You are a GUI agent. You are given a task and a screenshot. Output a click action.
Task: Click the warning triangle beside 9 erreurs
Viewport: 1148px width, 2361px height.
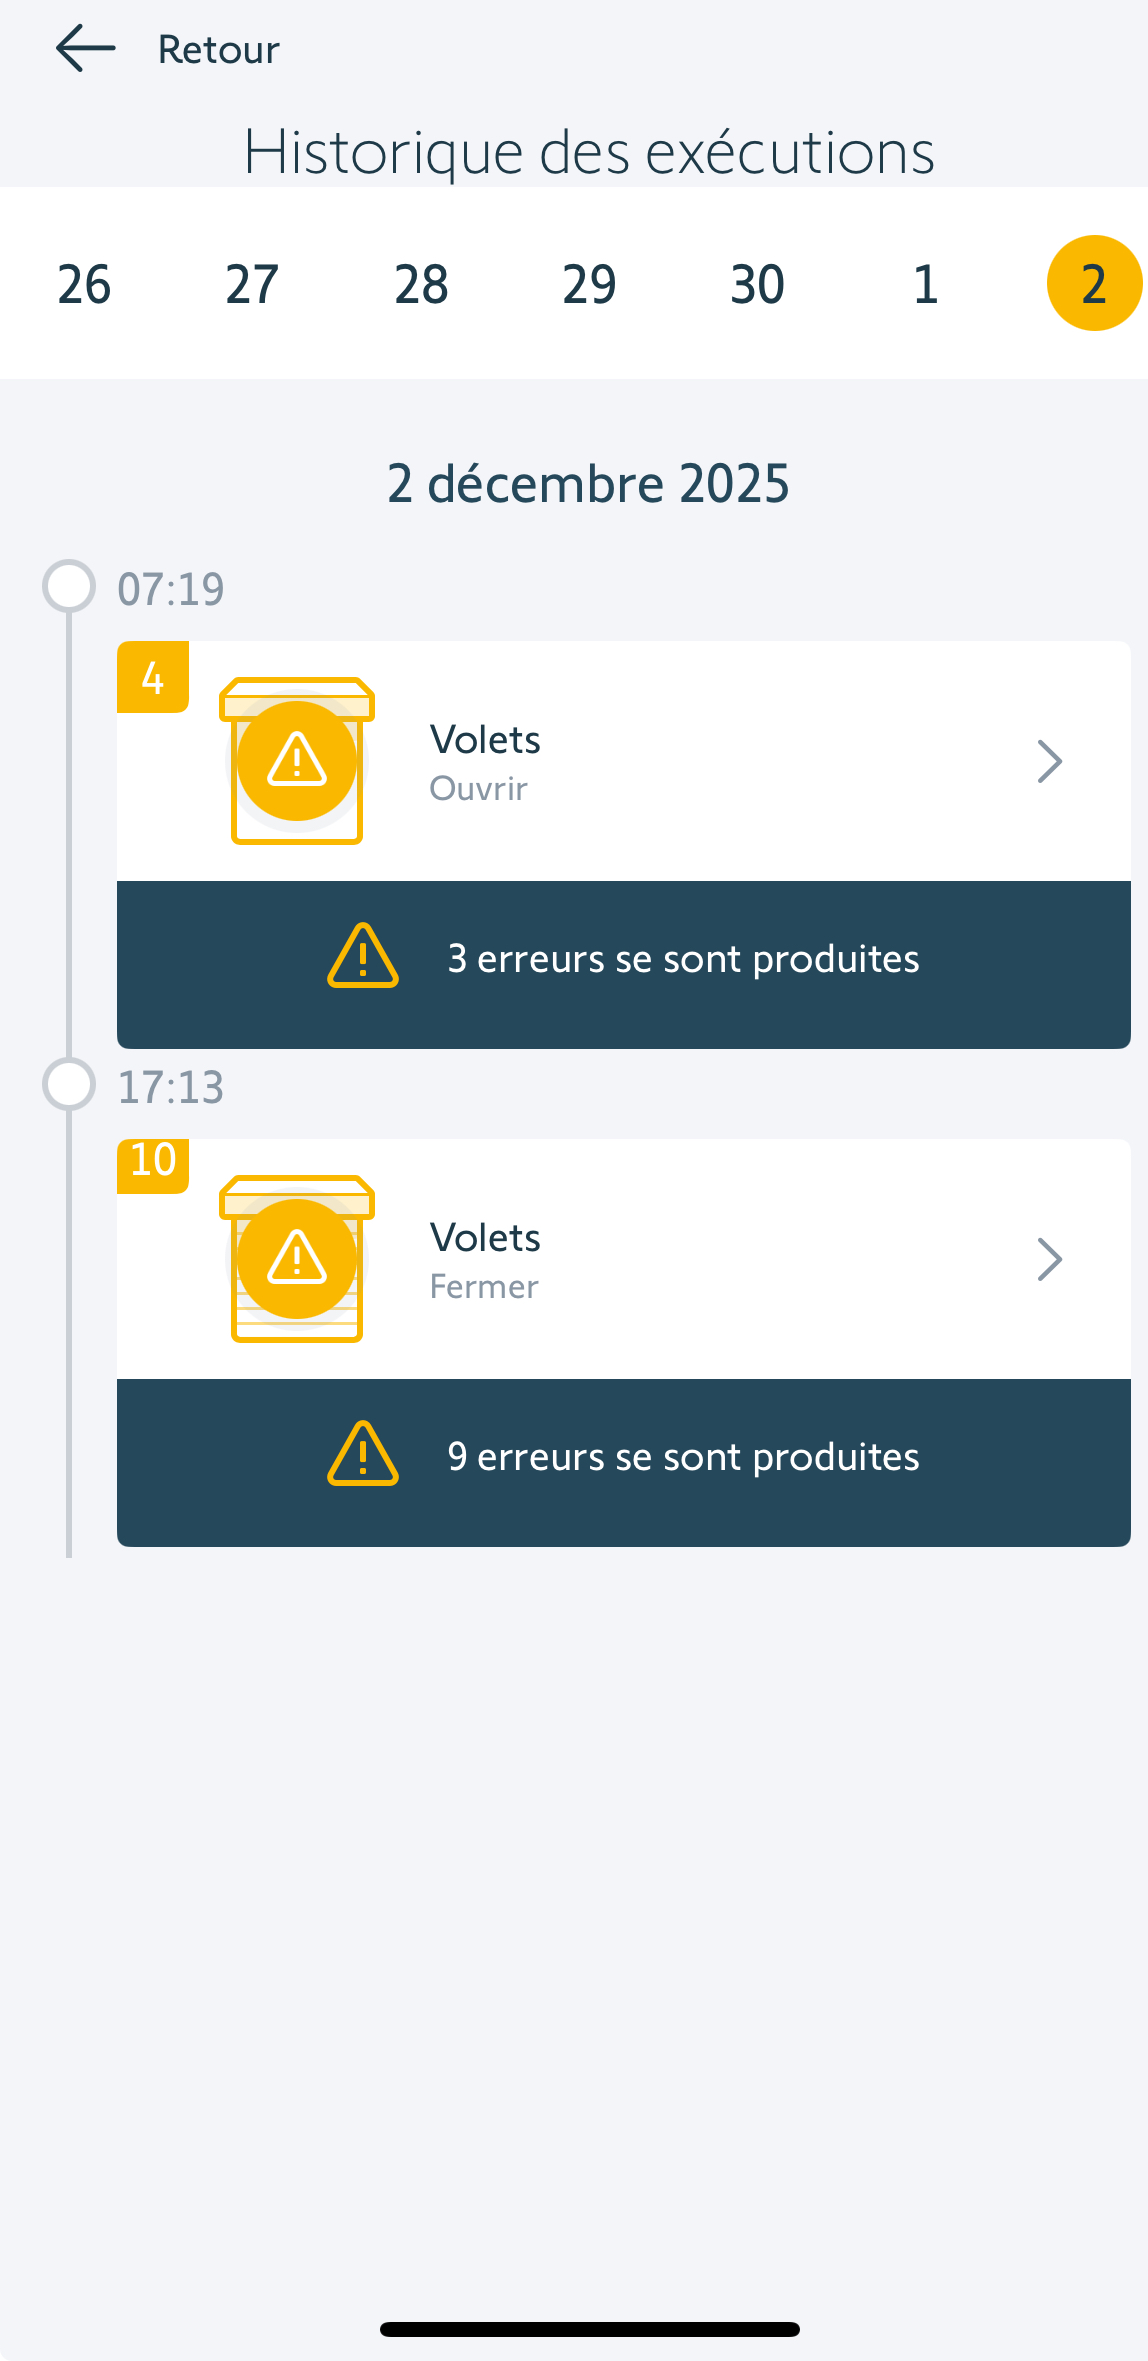[363, 1455]
